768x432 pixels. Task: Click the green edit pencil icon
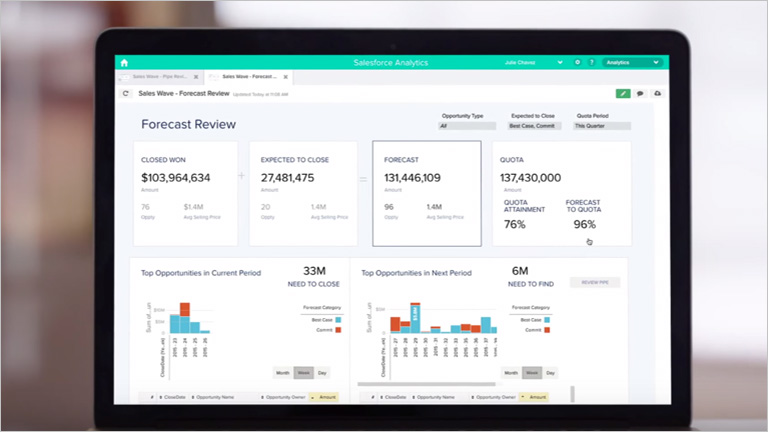tap(623, 93)
